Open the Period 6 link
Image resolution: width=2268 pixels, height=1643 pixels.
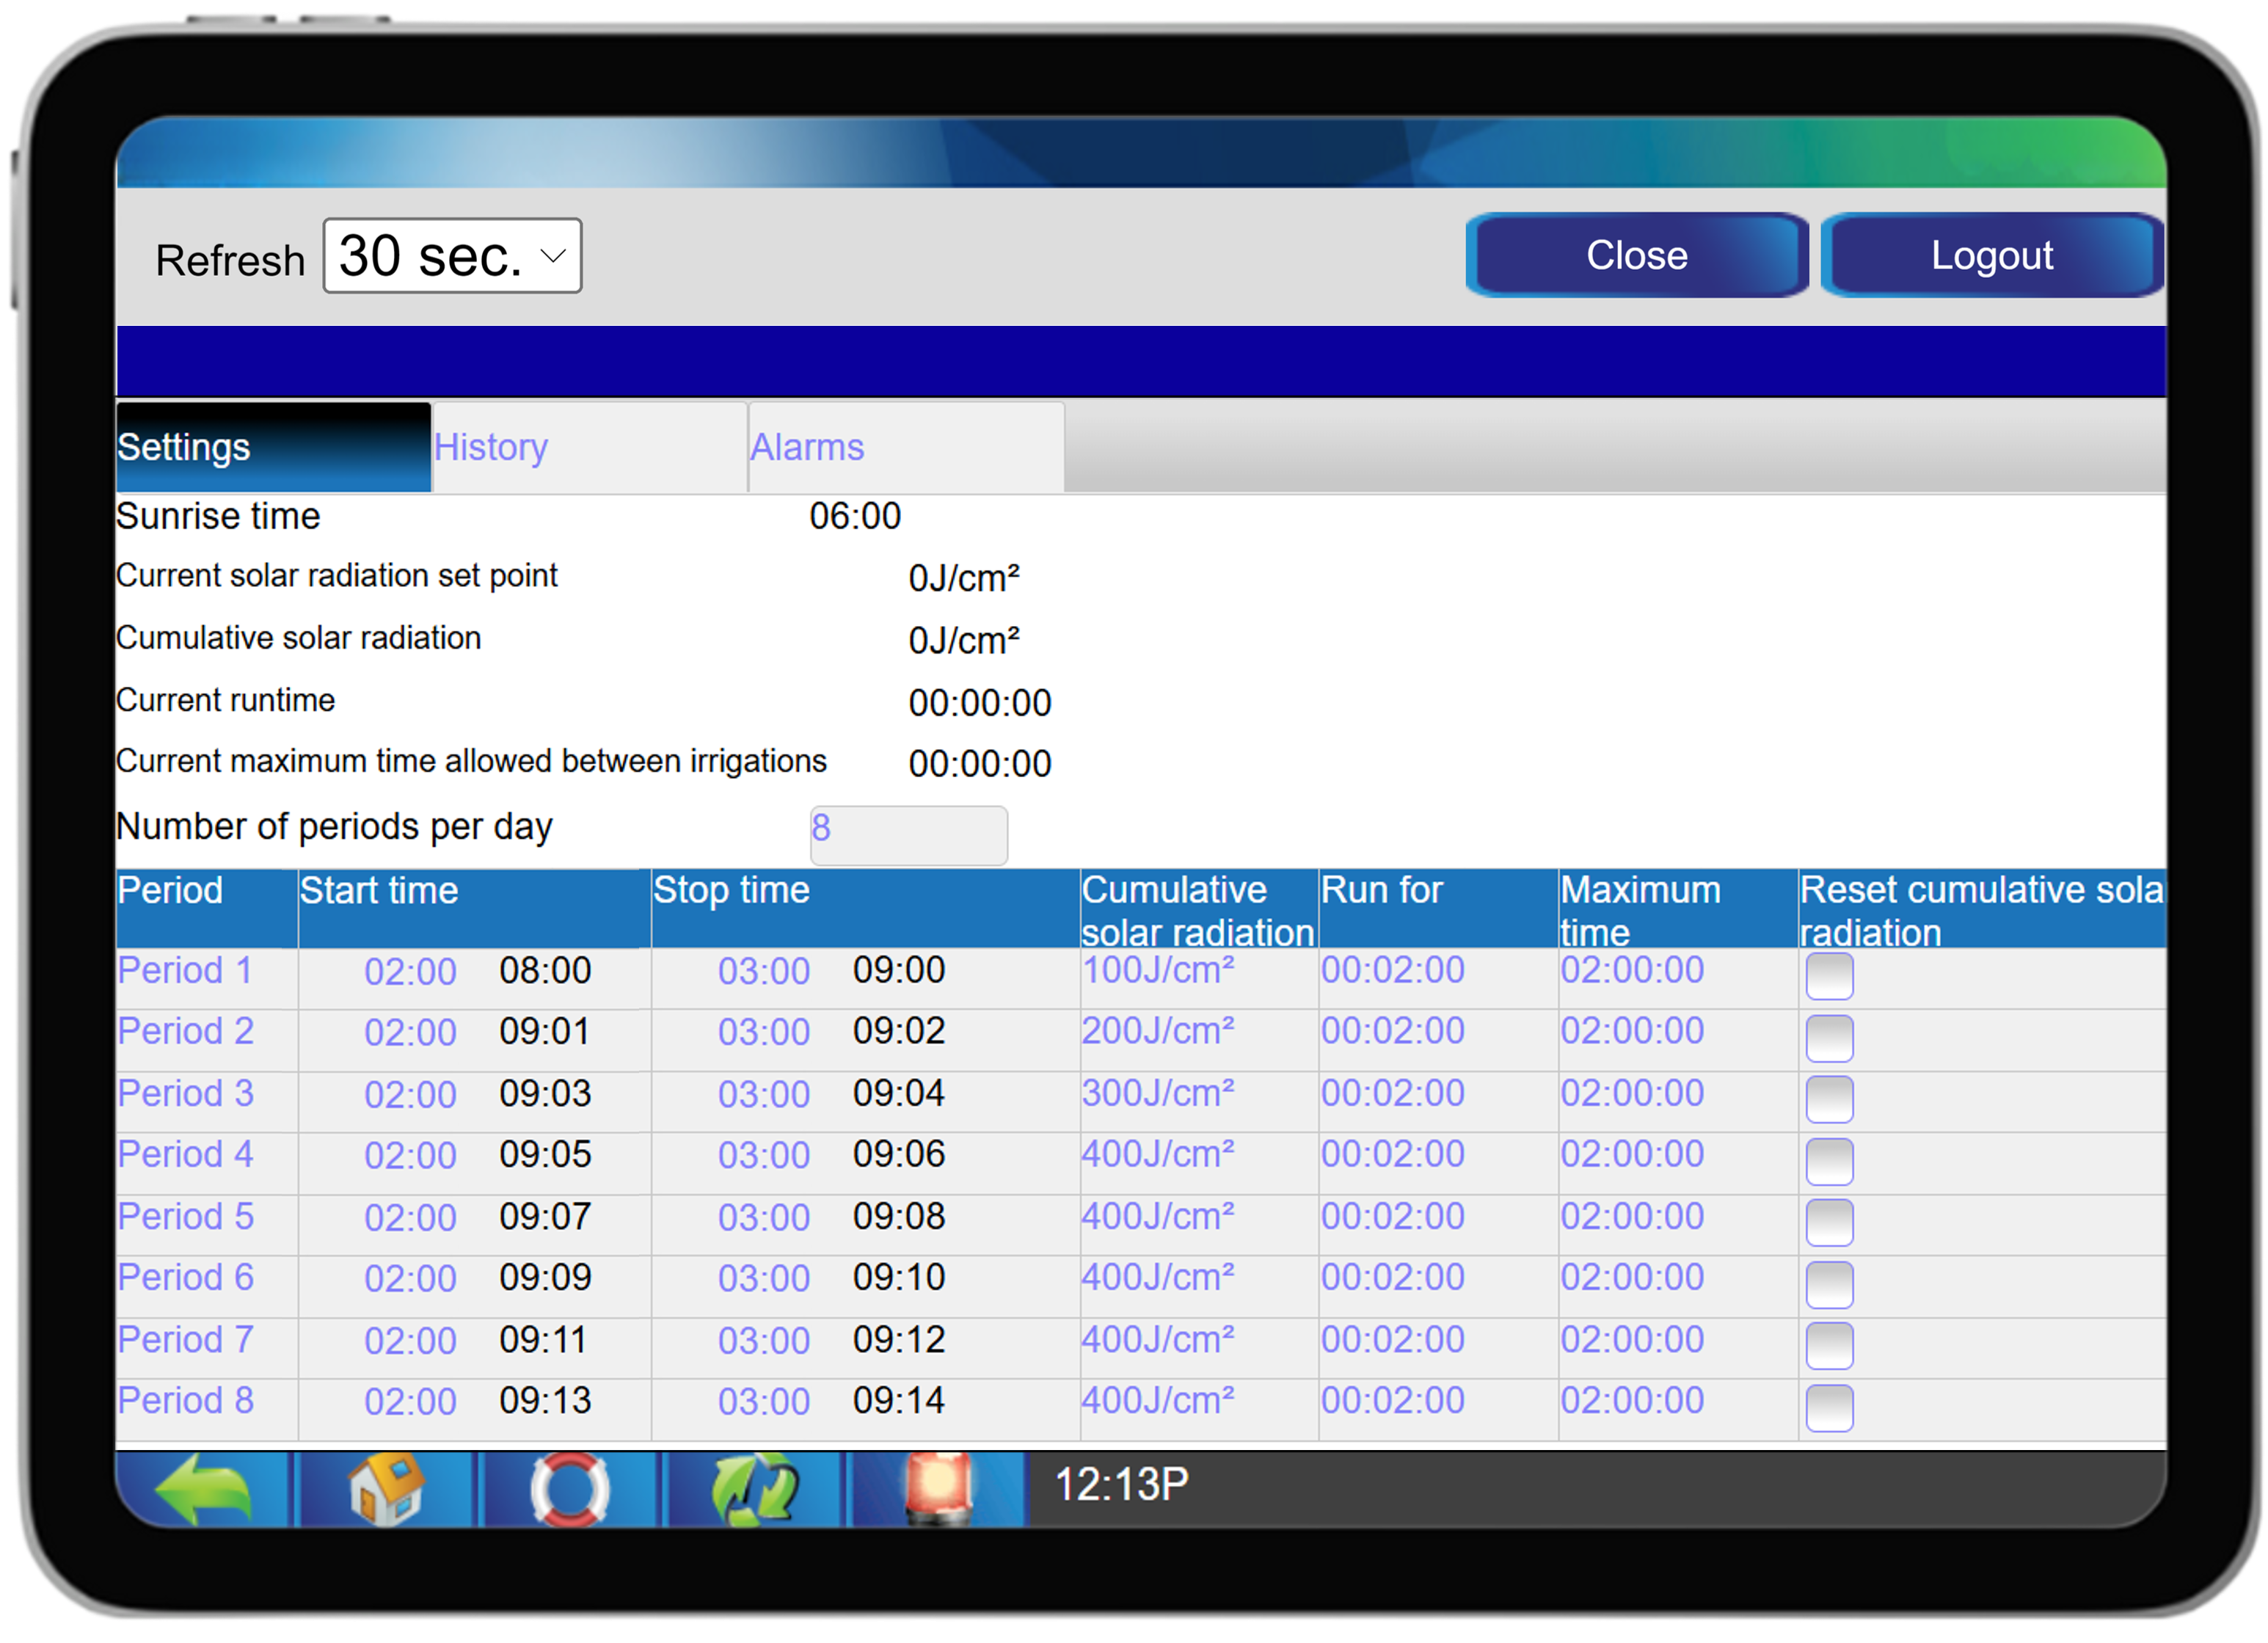tap(185, 1277)
